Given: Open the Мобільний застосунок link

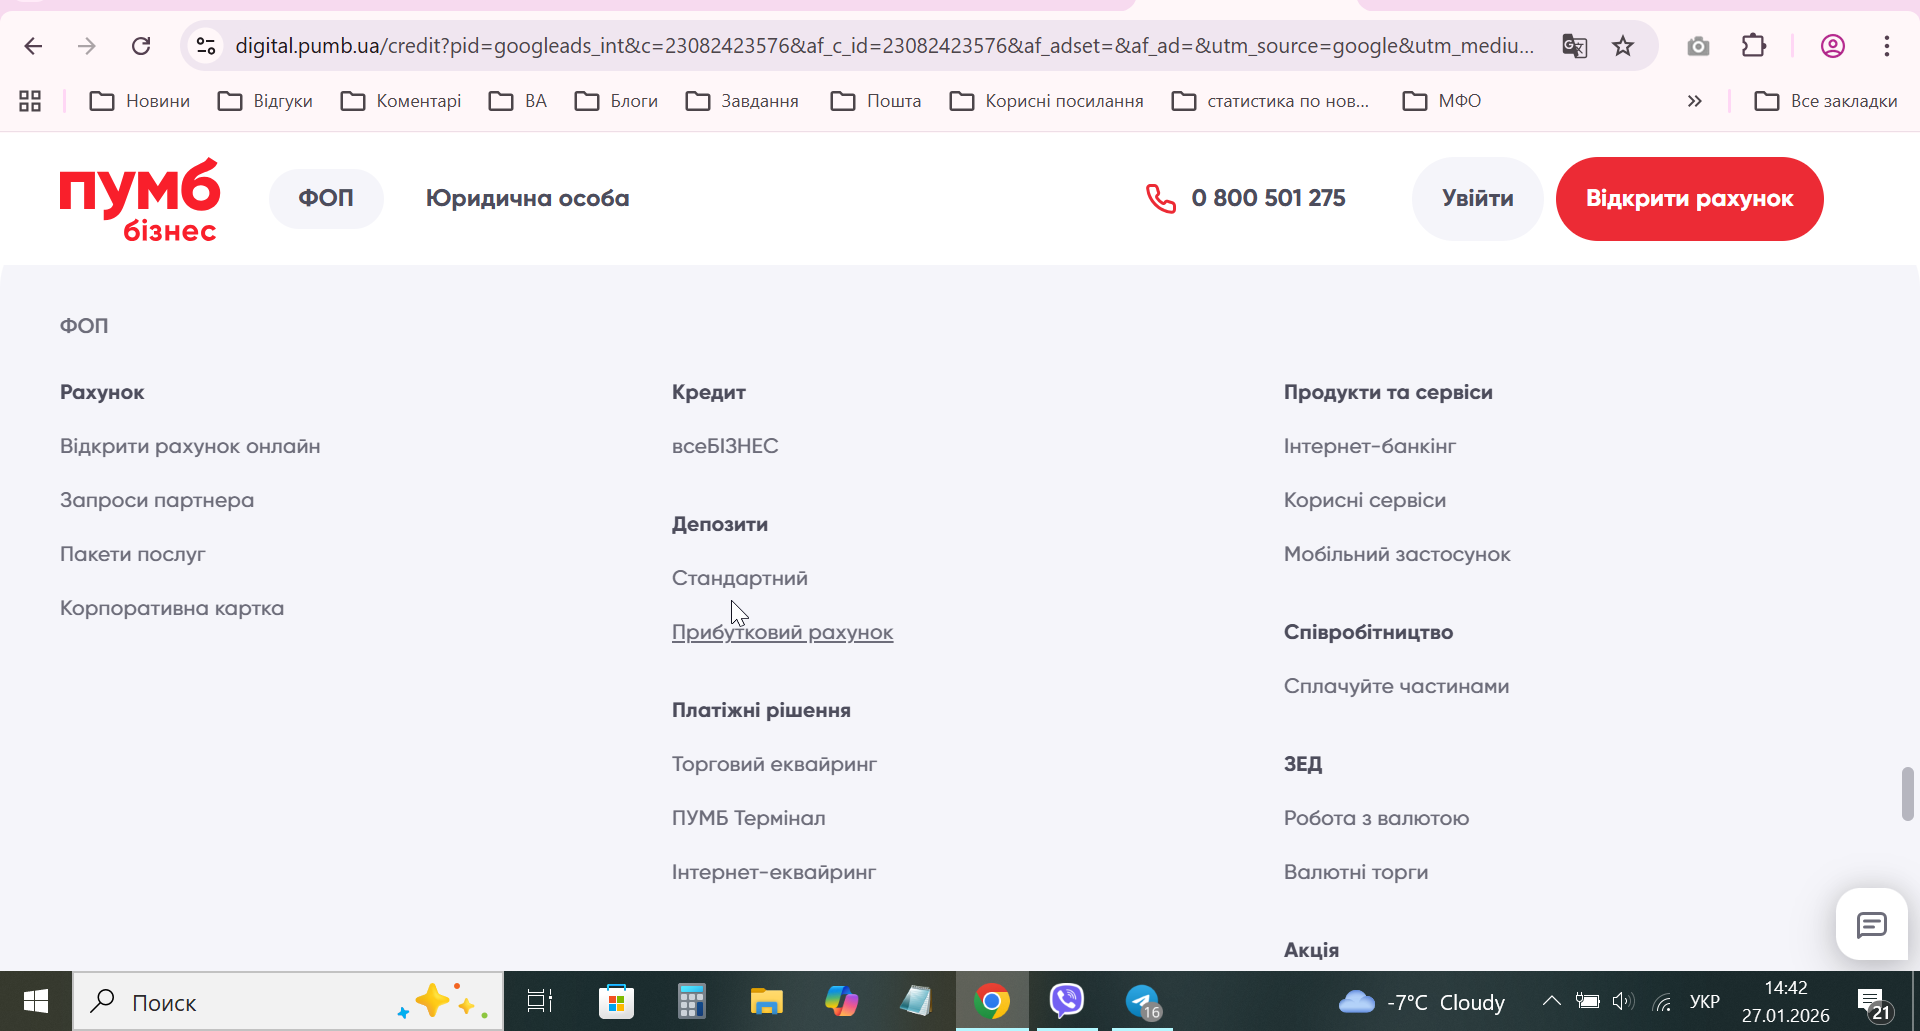Looking at the screenshot, I should (x=1397, y=554).
